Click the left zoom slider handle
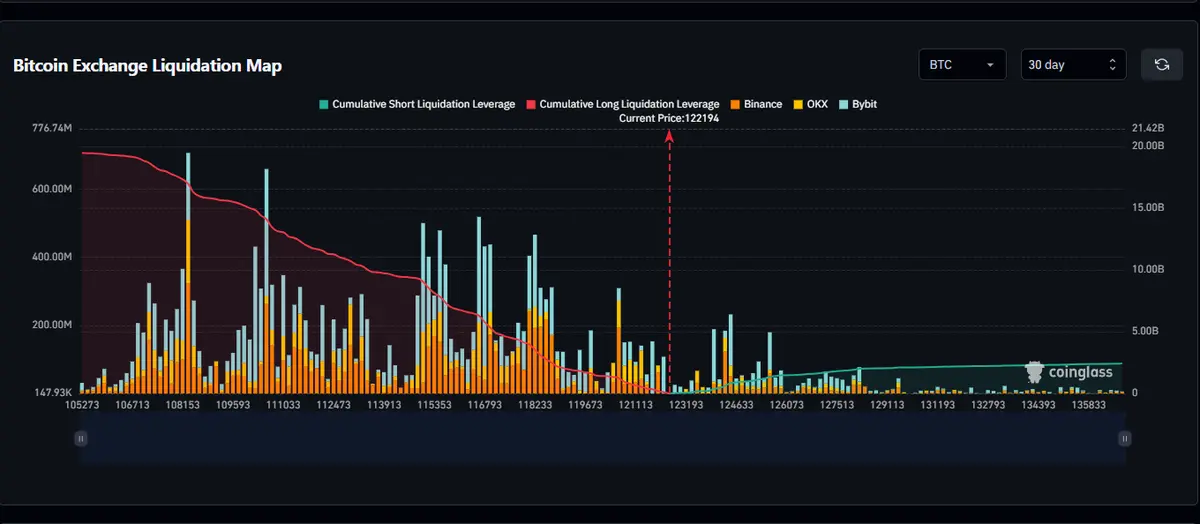The height and width of the screenshot is (524, 1200). (x=81, y=438)
